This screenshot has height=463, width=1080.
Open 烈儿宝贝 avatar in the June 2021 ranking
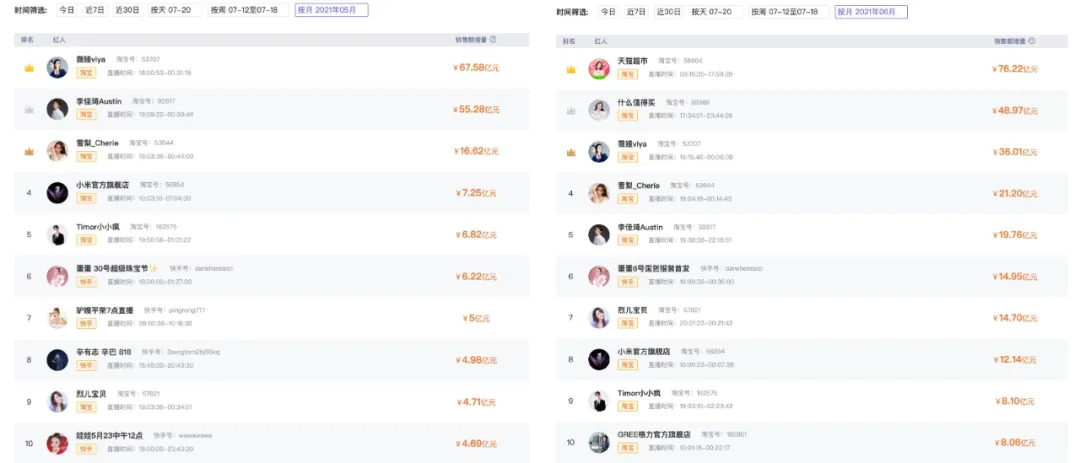pyautogui.click(x=599, y=318)
